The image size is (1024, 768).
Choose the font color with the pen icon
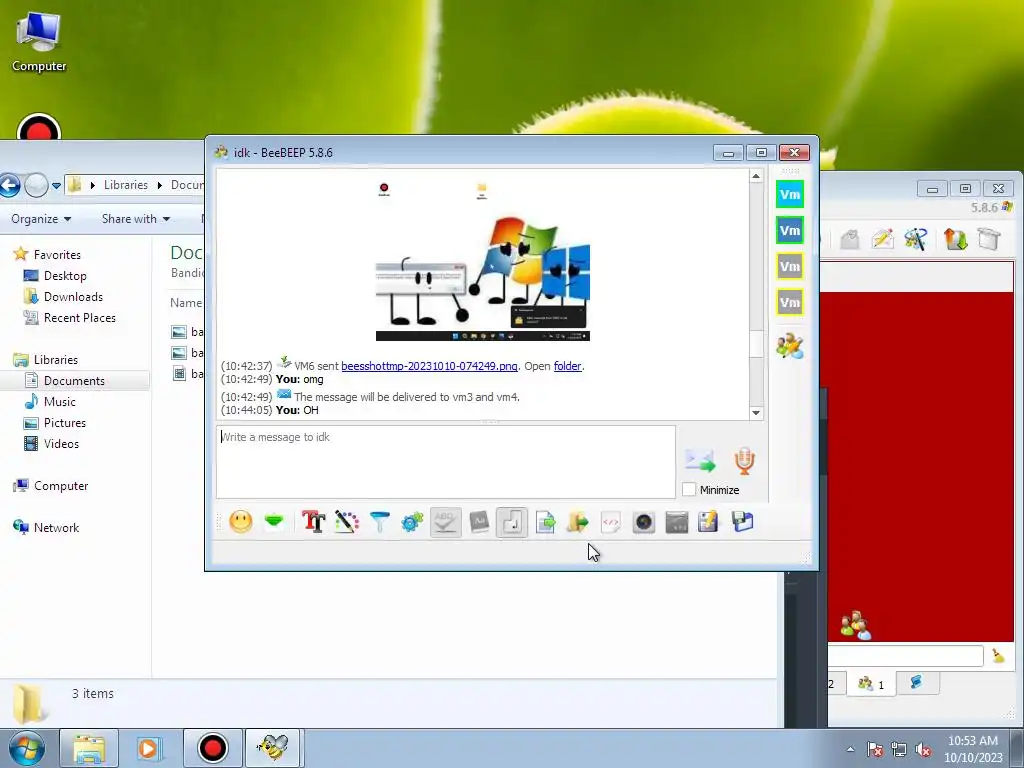point(347,521)
